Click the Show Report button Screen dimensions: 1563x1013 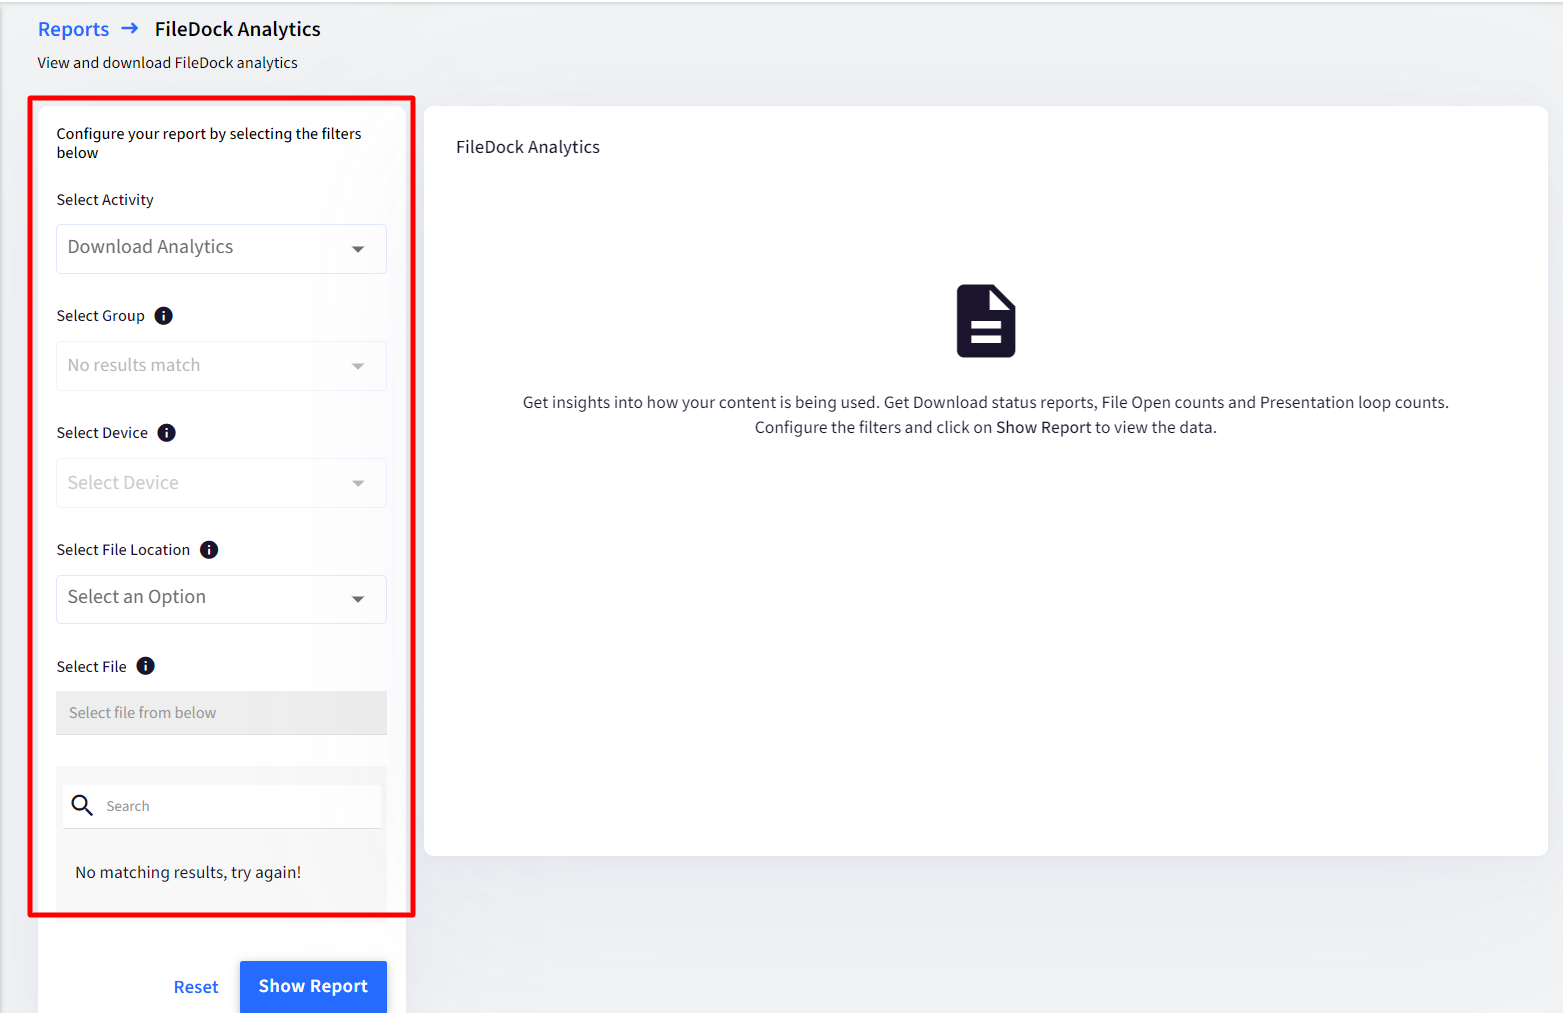click(x=313, y=986)
